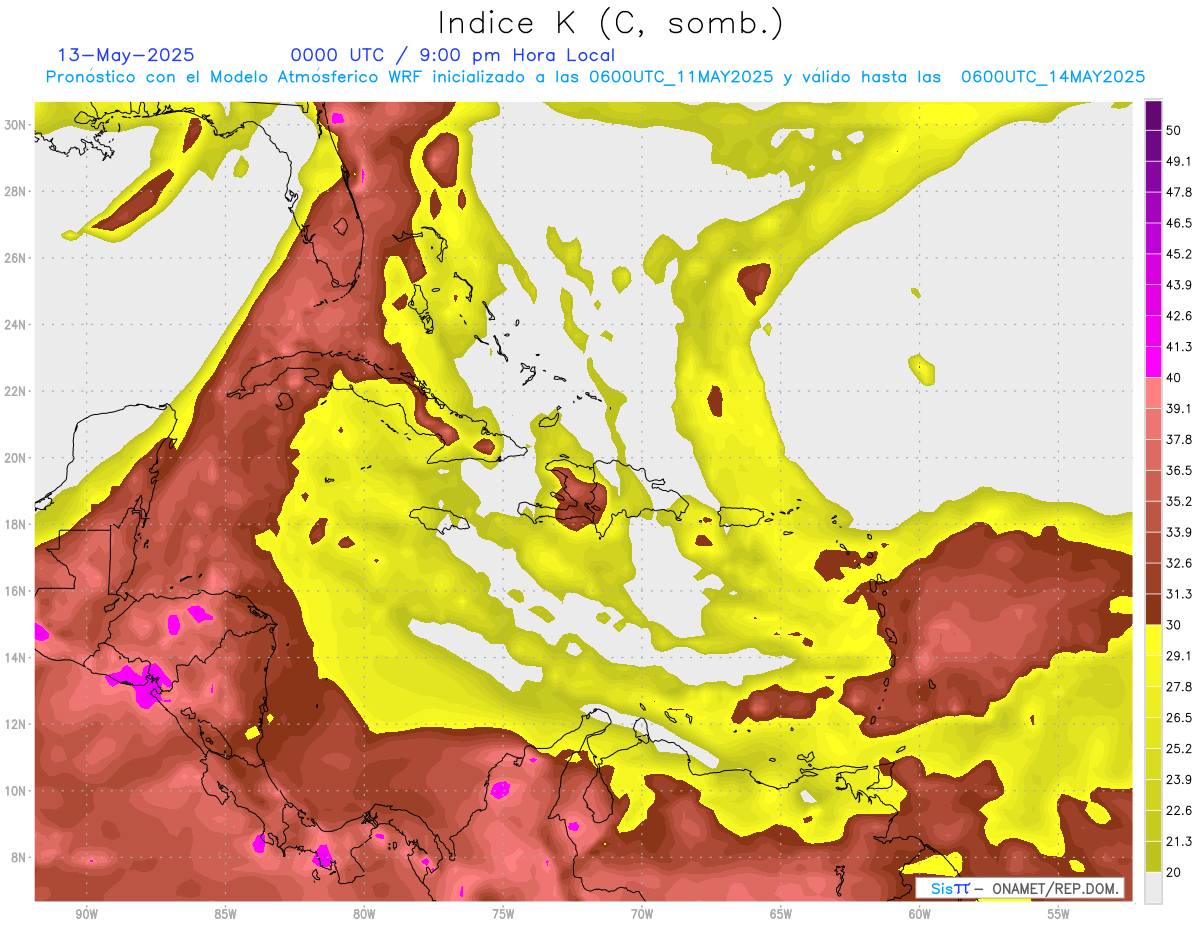Click the 28N latitude axis label
The image size is (1200, 927).
(17, 191)
